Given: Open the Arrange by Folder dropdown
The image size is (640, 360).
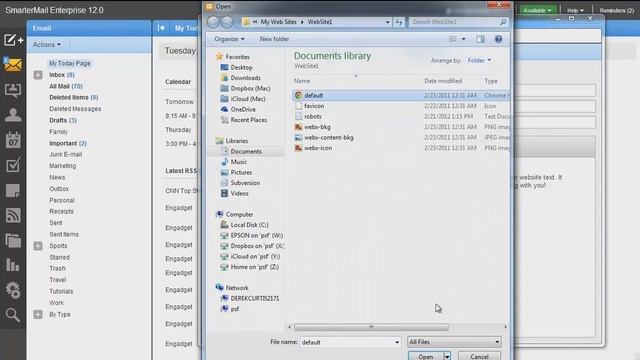Looking at the screenshot, I should (x=479, y=60).
